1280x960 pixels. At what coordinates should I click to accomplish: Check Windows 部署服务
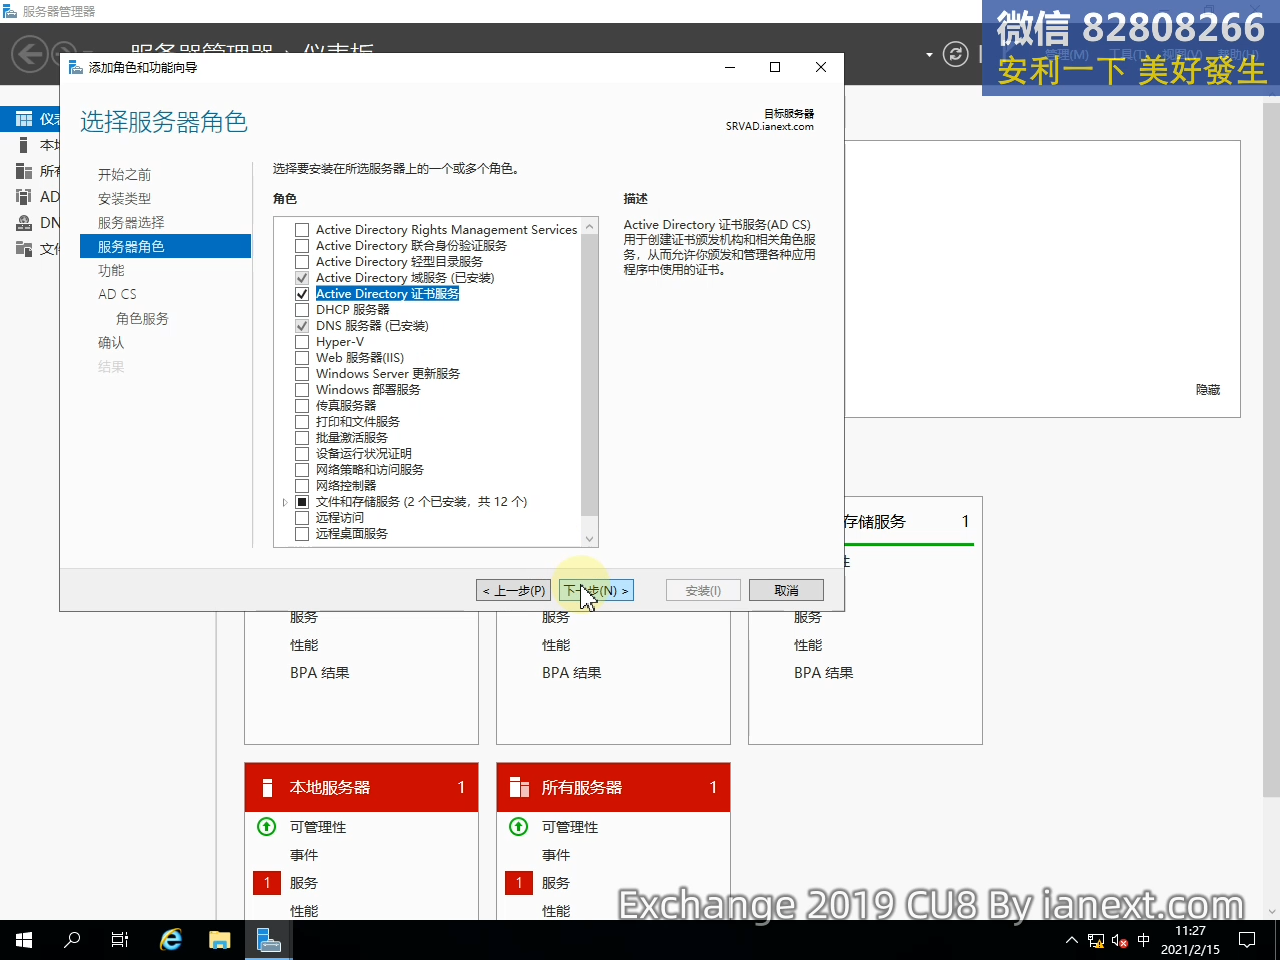[x=302, y=390]
